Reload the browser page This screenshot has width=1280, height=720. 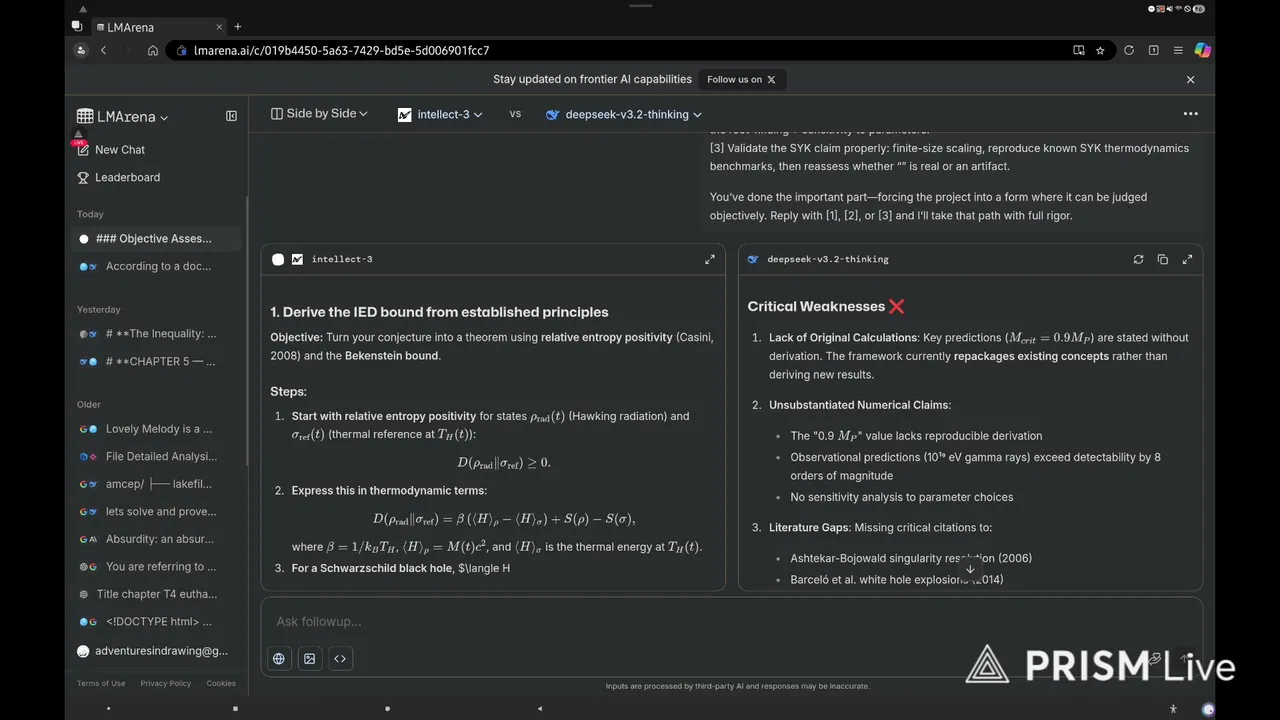pyautogui.click(x=1129, y=50)
